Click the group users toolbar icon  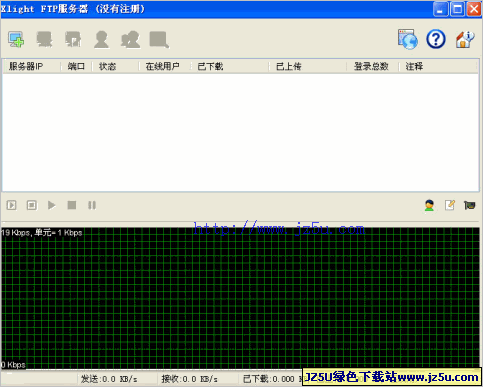click(130, 40)
